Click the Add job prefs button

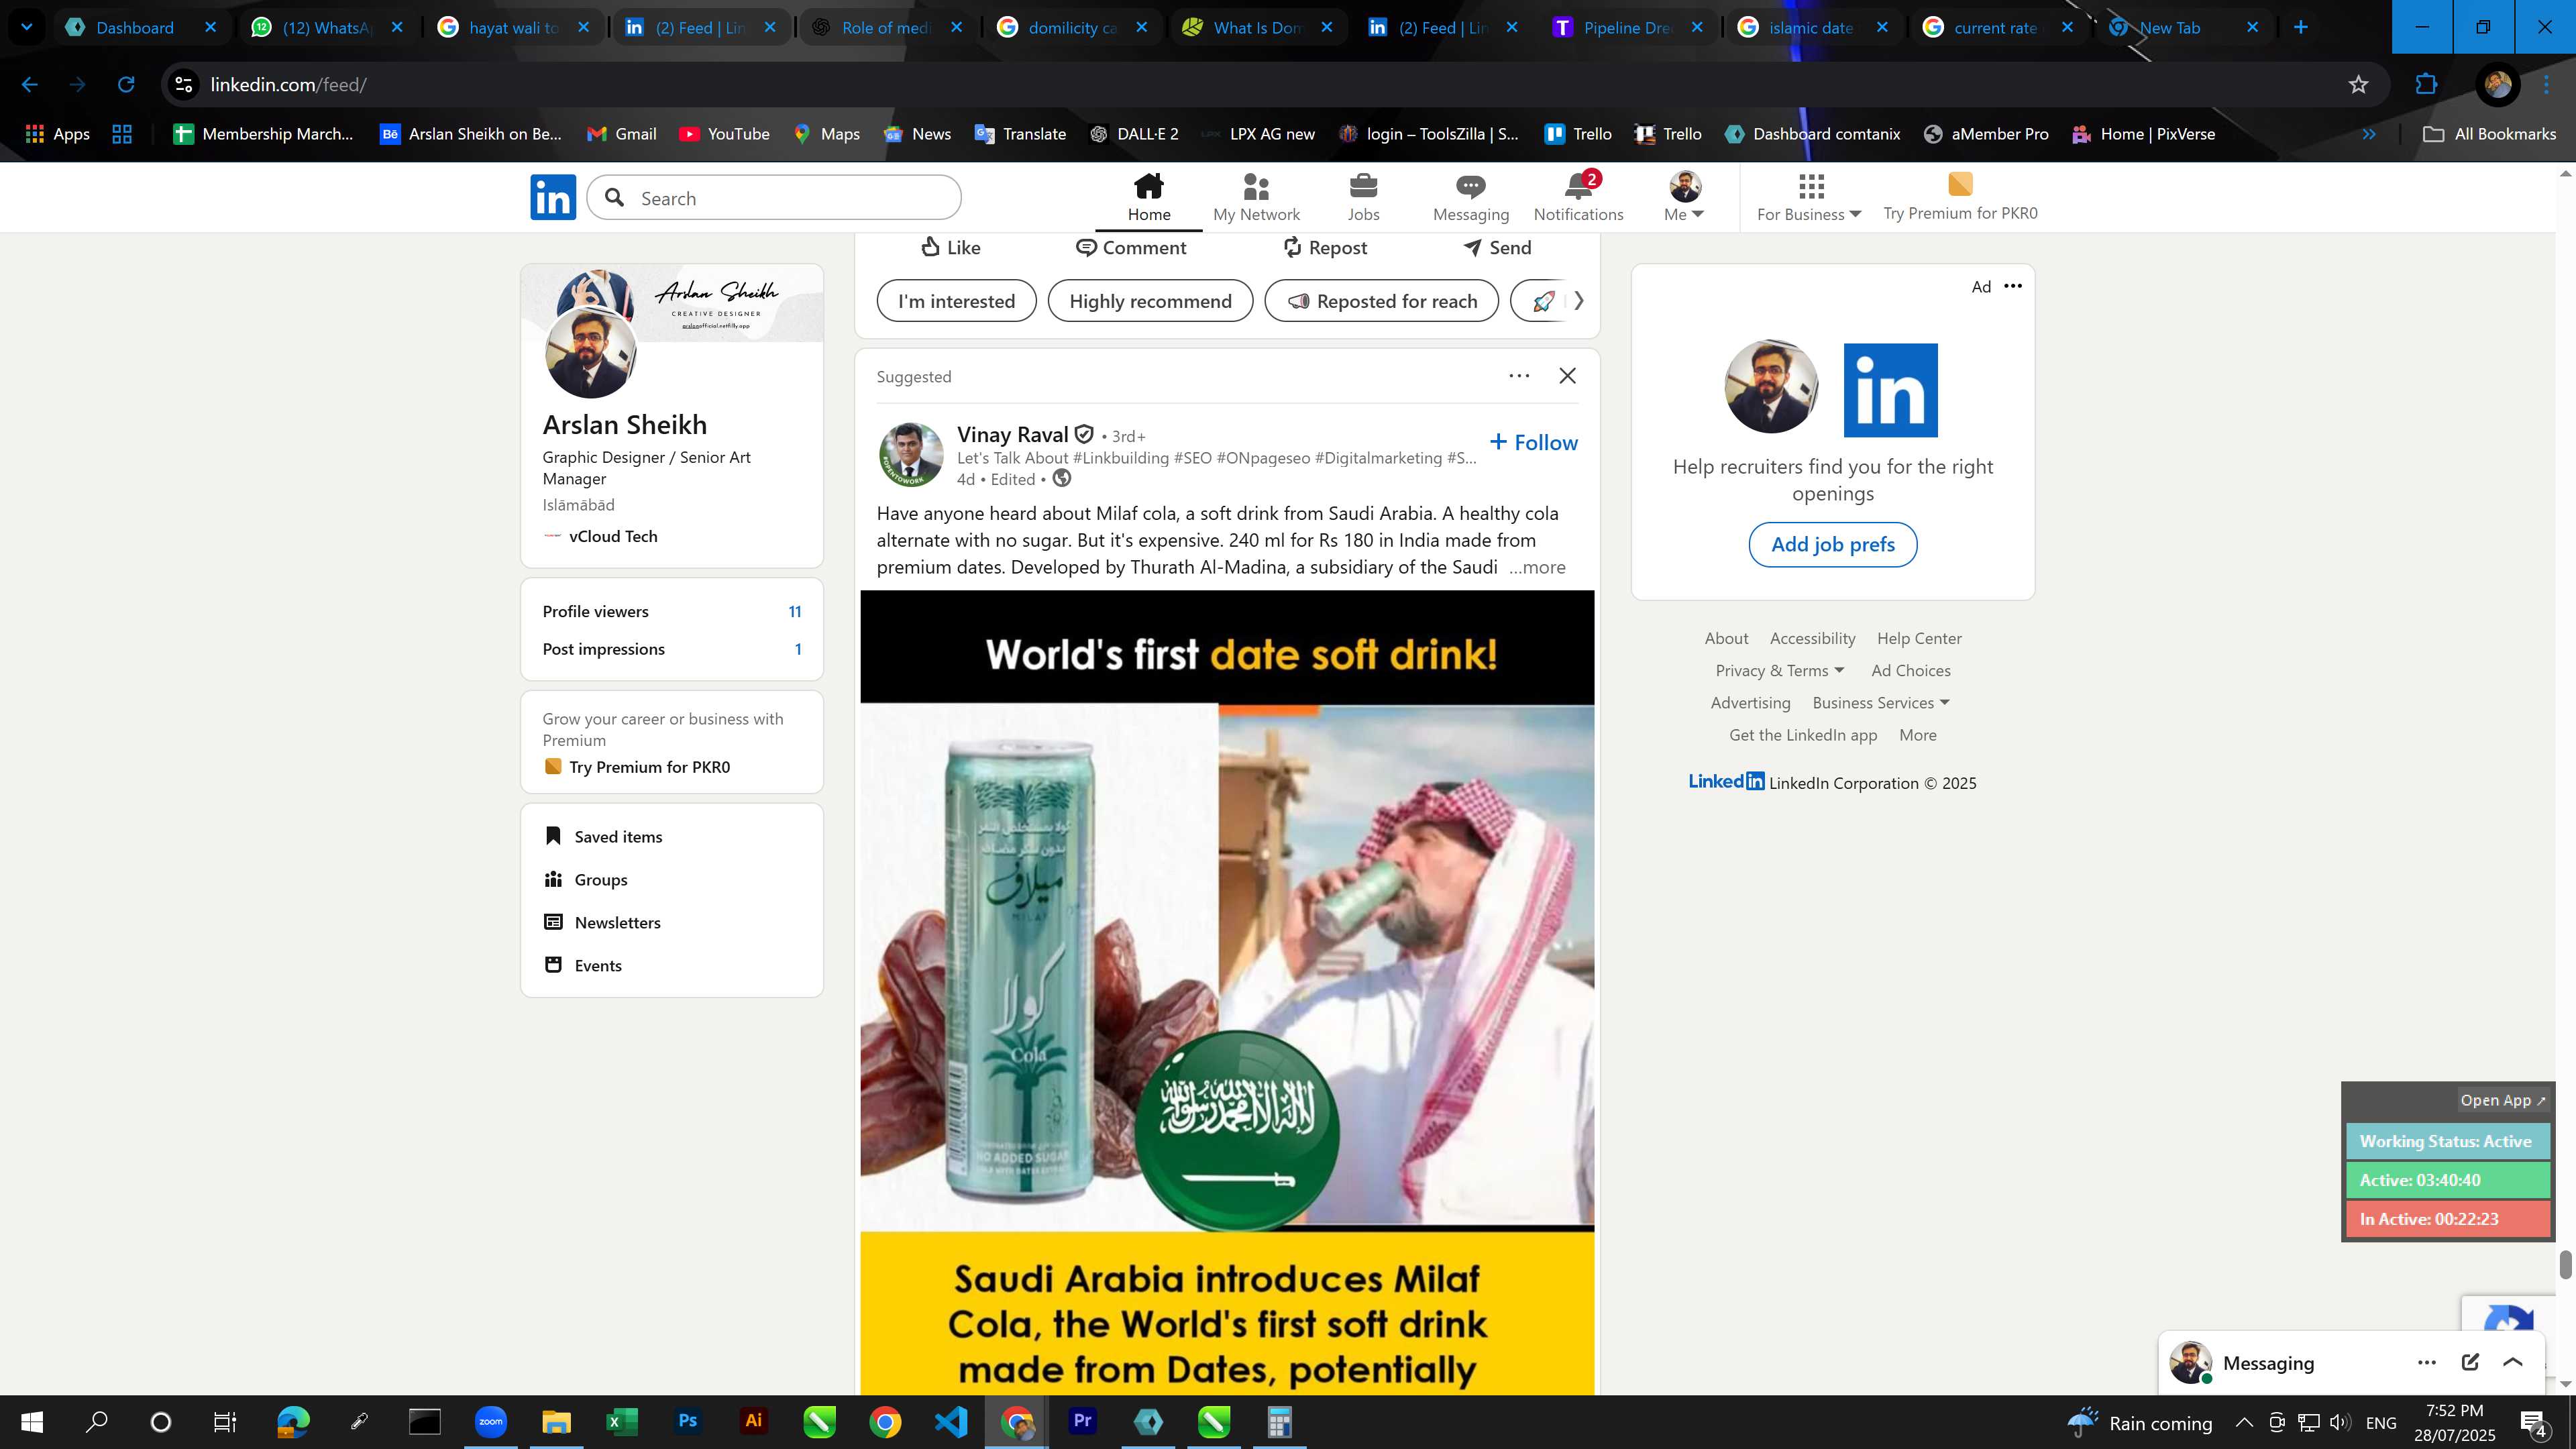[1832, 545]
